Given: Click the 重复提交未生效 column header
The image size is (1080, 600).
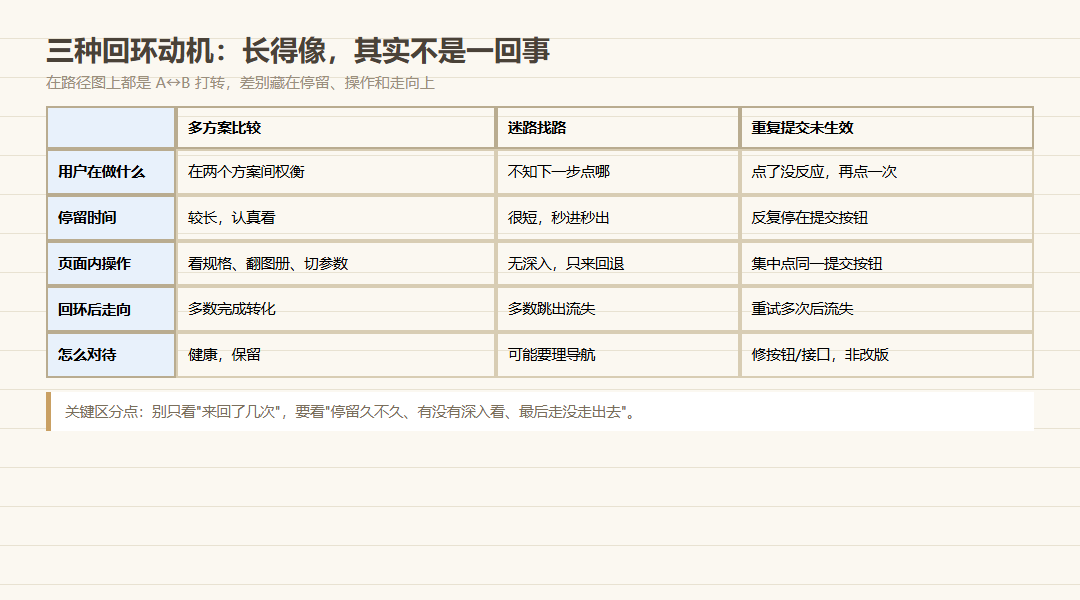Looking at the screenshot, I should [x=886, y=127].
